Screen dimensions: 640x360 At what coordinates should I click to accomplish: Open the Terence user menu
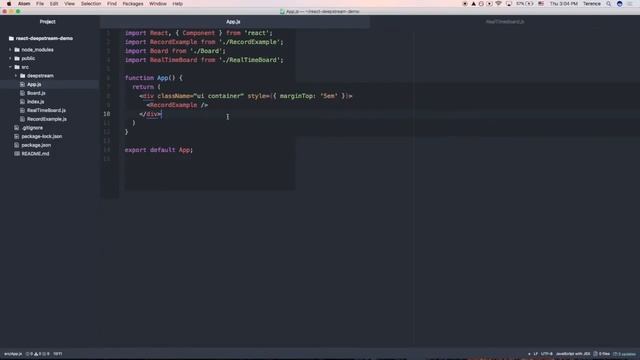(591, 4)
